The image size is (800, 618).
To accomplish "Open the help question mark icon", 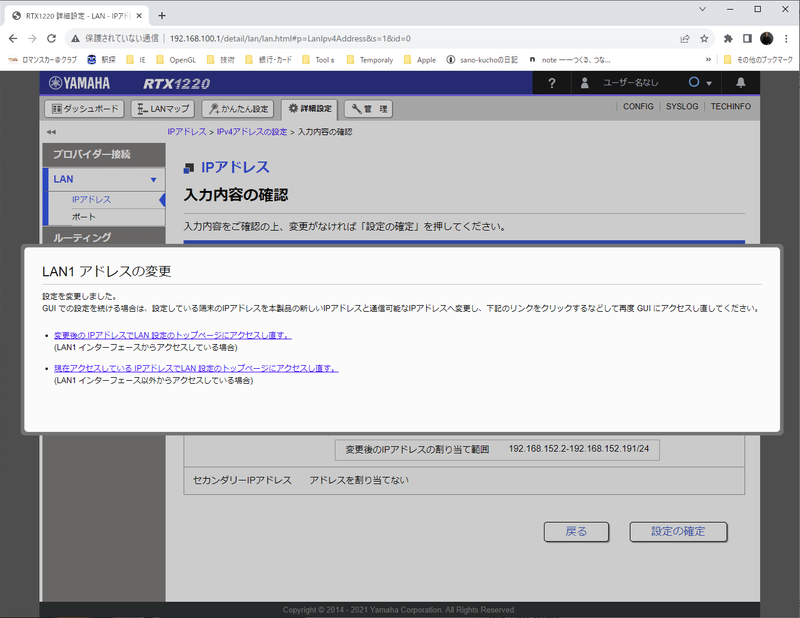I will click(x=552, y=83).
